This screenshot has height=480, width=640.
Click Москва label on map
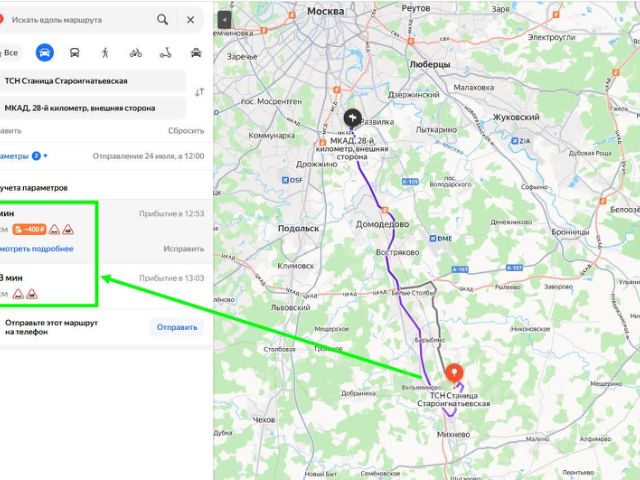[x=325, y=11]
